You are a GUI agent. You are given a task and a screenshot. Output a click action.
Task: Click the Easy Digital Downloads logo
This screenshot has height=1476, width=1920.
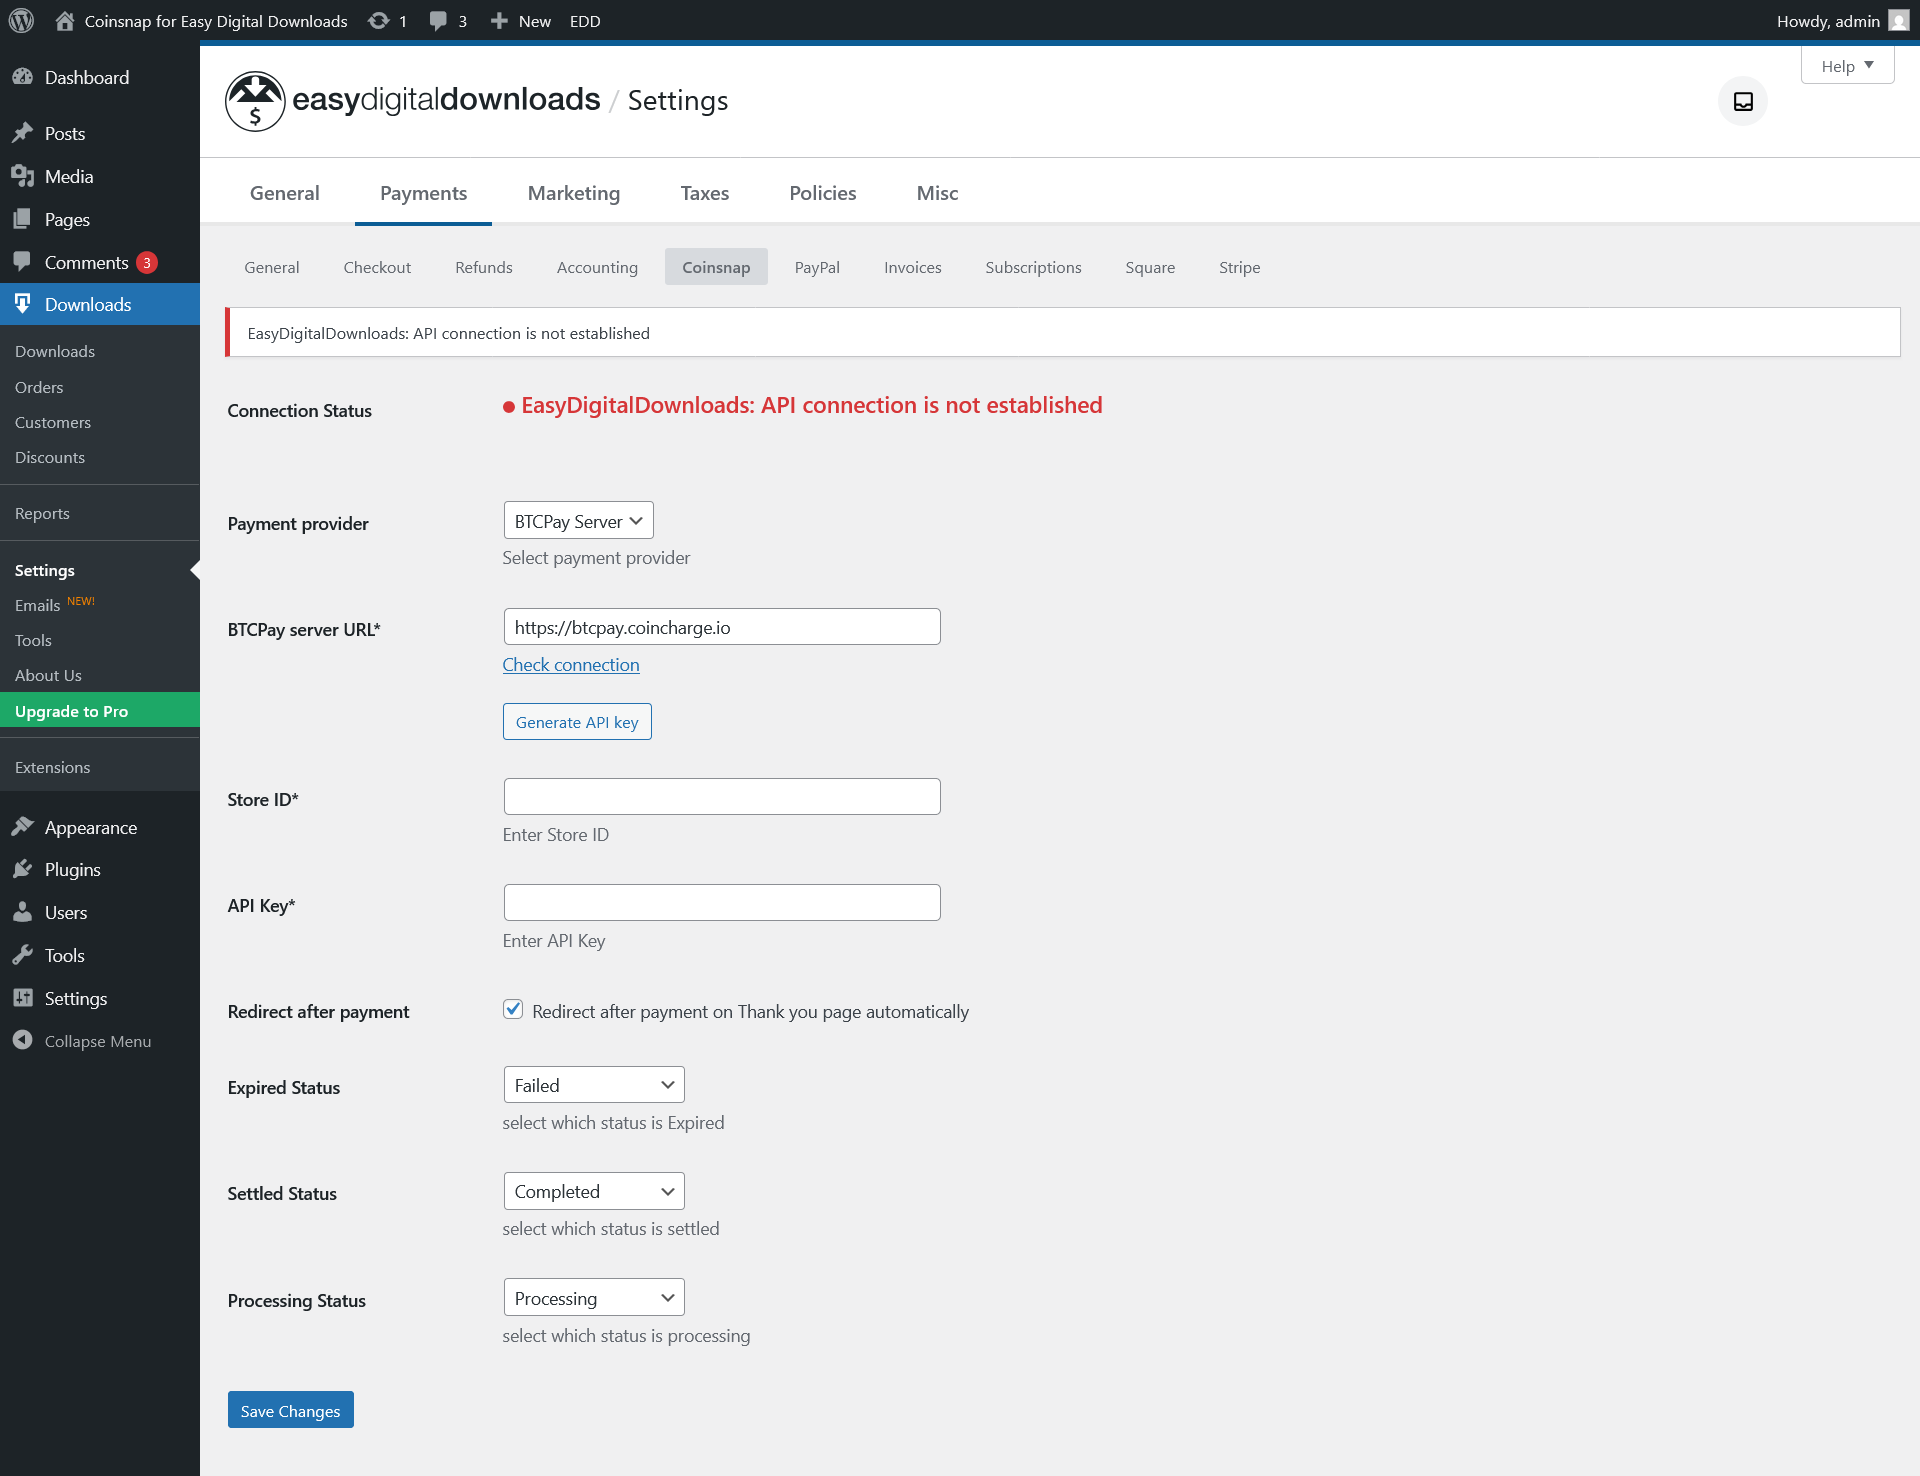tap(413, 100)
